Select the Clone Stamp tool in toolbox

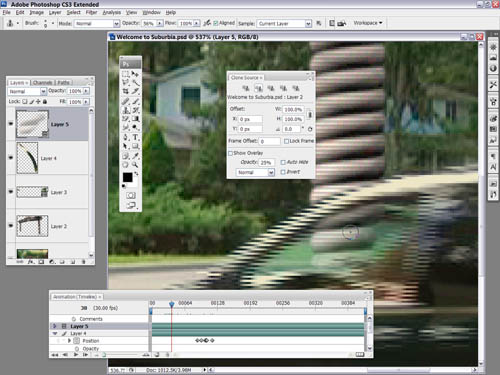click(126, 110)
